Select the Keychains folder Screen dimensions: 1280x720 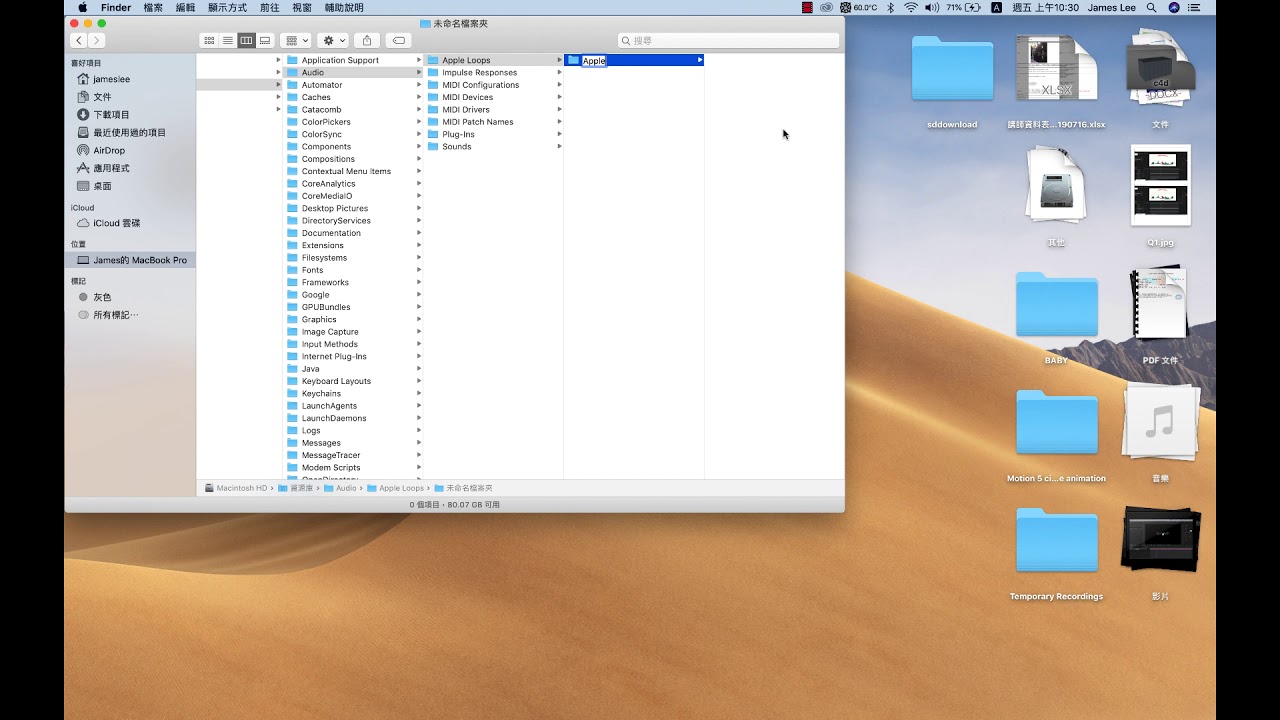(x=354, y=393)
